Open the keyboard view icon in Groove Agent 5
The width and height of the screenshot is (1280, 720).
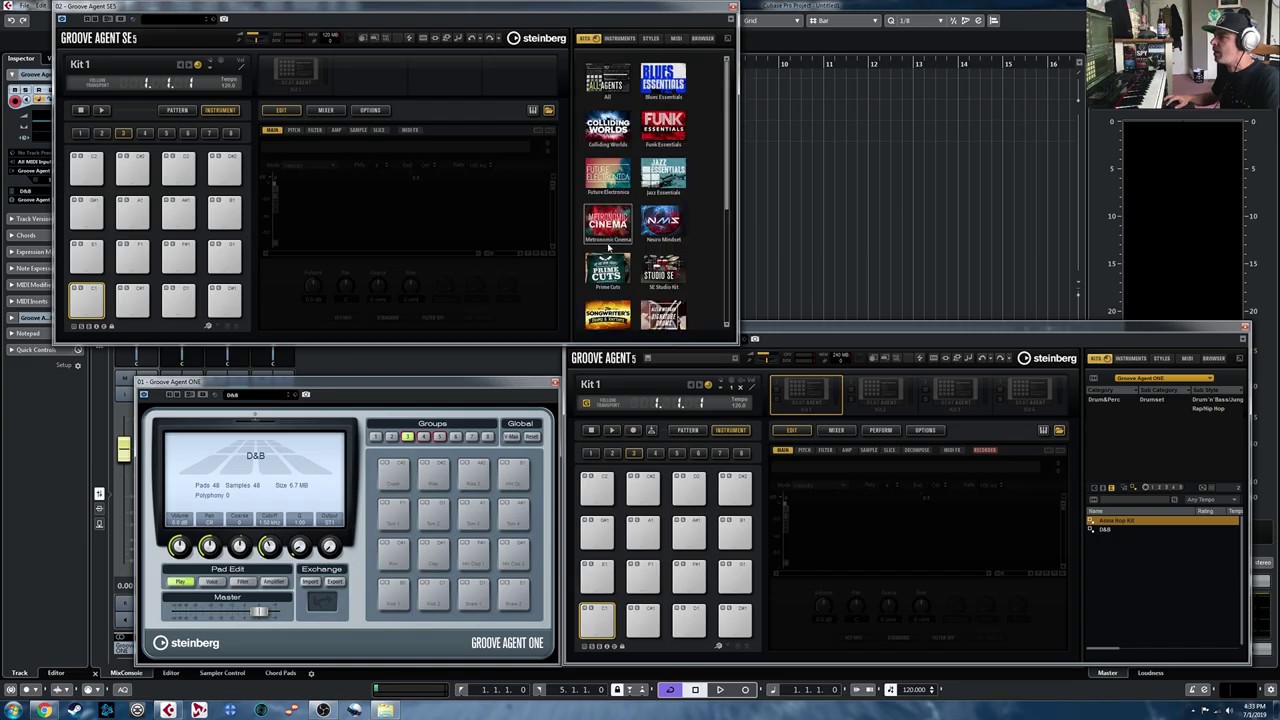1043,430
